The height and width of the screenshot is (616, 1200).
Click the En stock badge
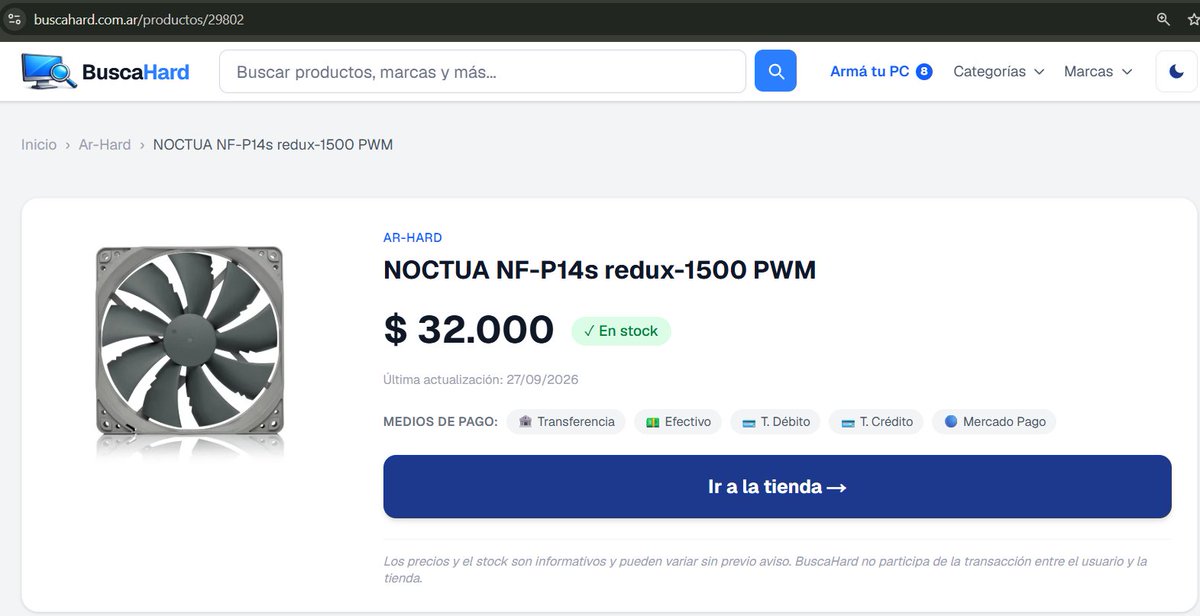click(x=621, y=331)
